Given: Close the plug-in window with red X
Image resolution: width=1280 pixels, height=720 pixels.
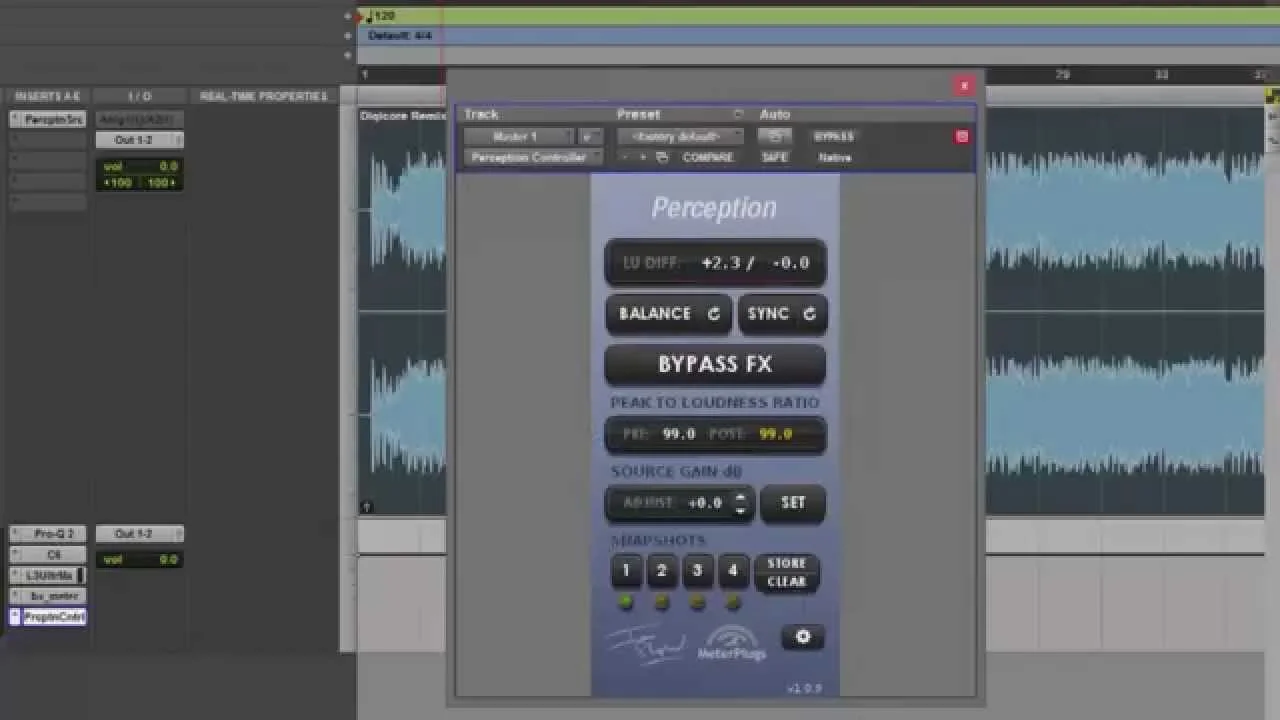Looking at the screenshot, I should (x=964, y=86).
